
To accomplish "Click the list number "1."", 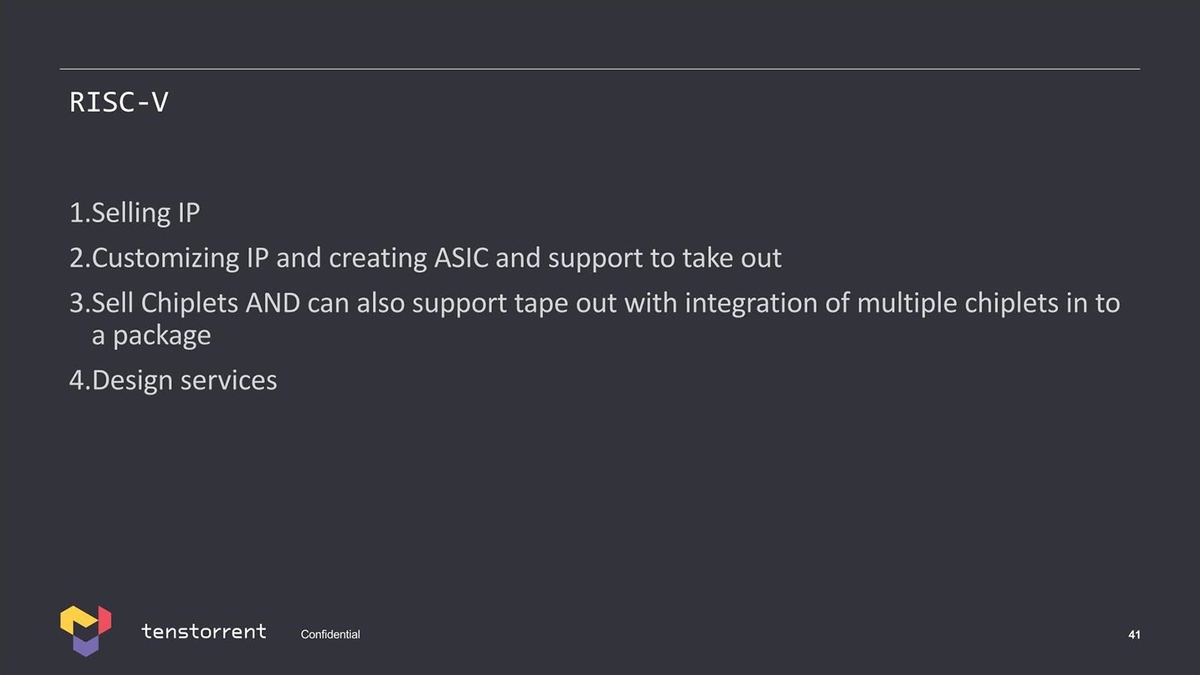I will (80, 214).
